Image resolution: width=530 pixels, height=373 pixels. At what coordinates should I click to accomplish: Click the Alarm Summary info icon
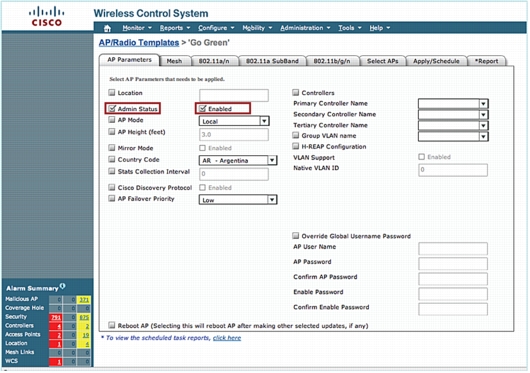(x=63, y=286)
